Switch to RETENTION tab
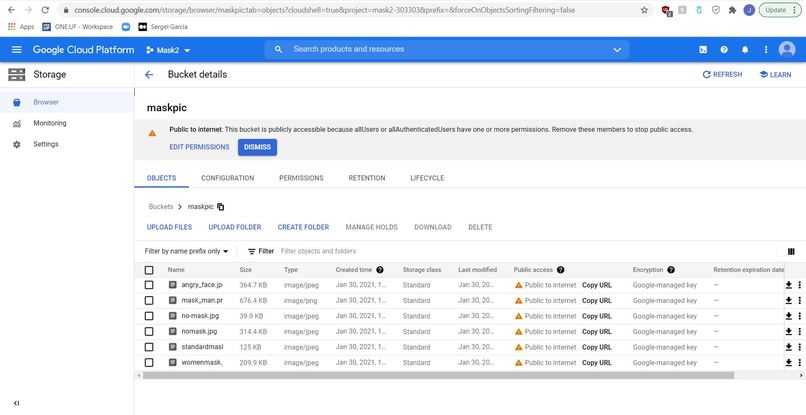 click(x=367, y=178)
